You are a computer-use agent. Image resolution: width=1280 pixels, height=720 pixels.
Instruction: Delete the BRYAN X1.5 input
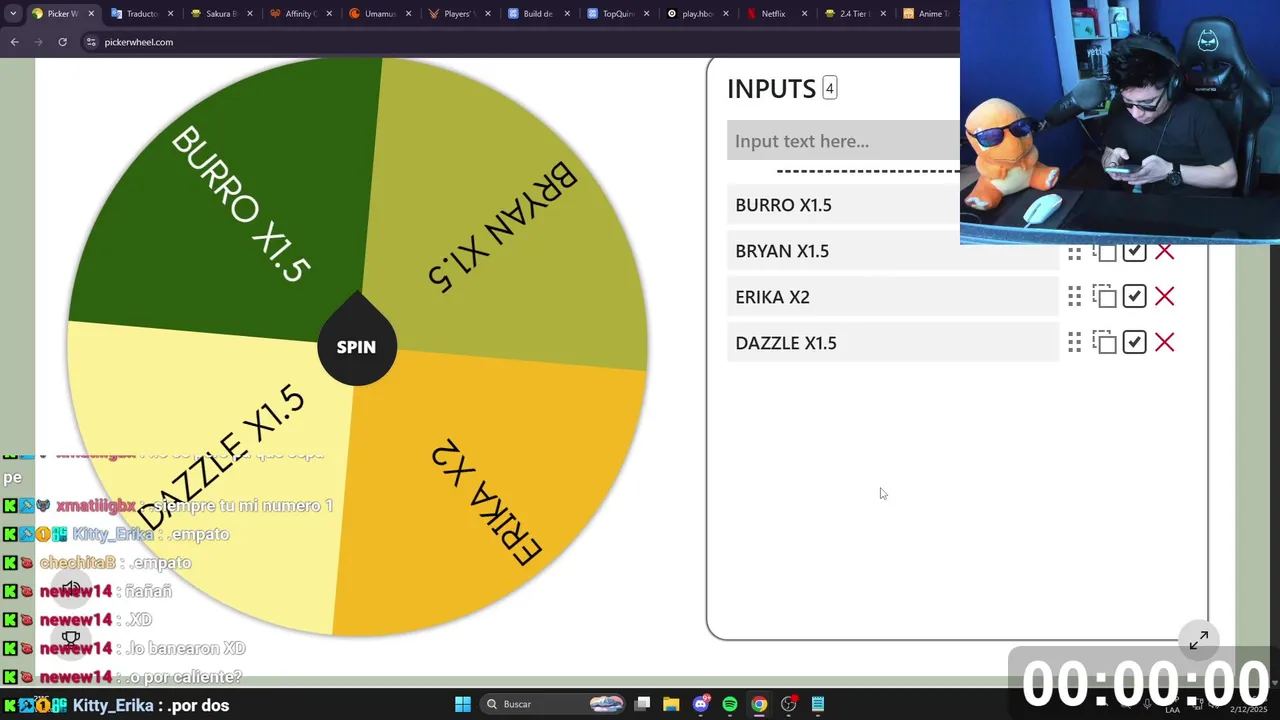pos(1164,251)
